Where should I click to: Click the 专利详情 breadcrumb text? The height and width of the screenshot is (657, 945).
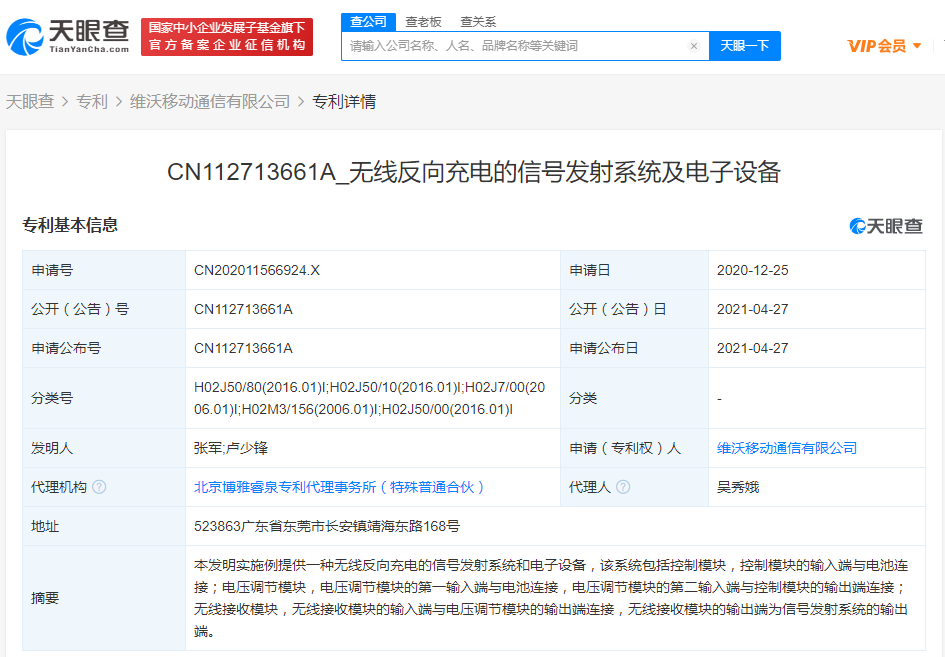pos(344,101)
